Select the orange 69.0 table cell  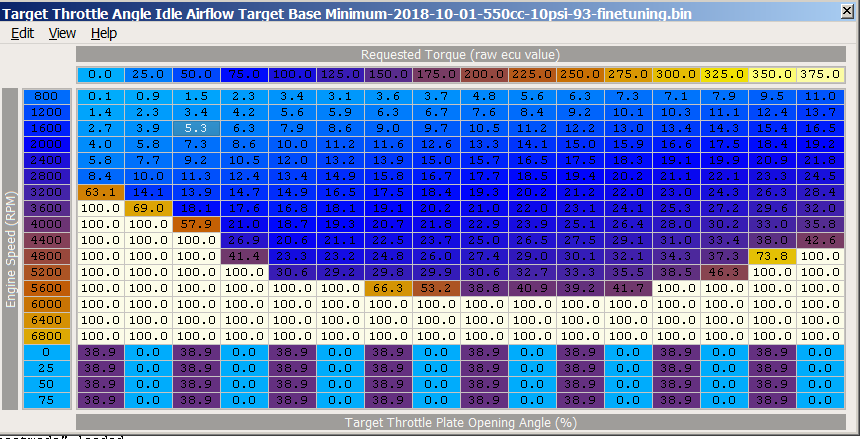click(148, 208)
